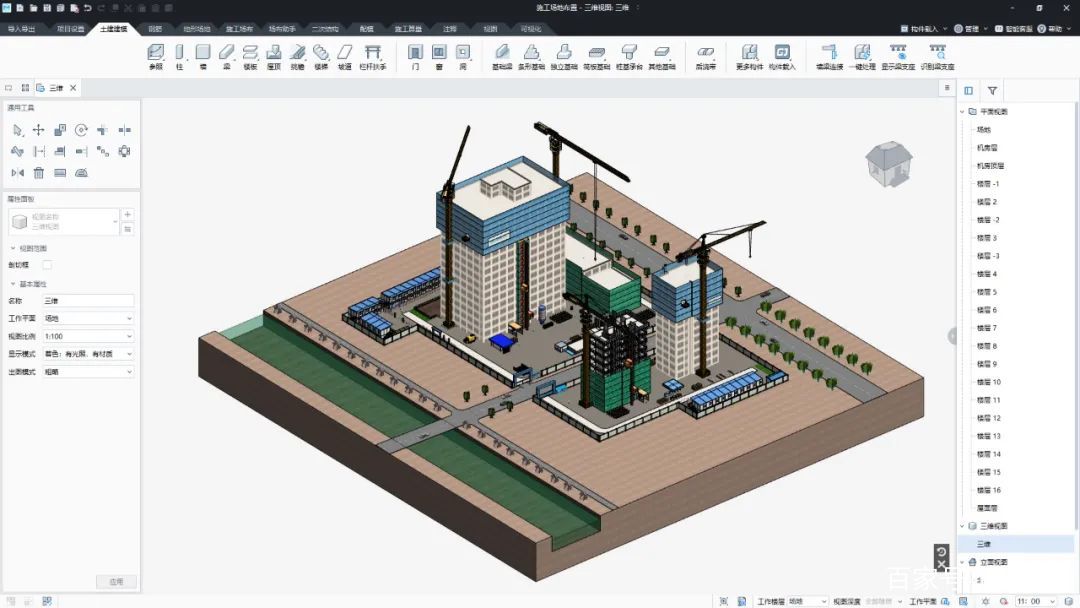
Task: Select the Isolated foundation (独立基础) tool
Action: [564, 57]
